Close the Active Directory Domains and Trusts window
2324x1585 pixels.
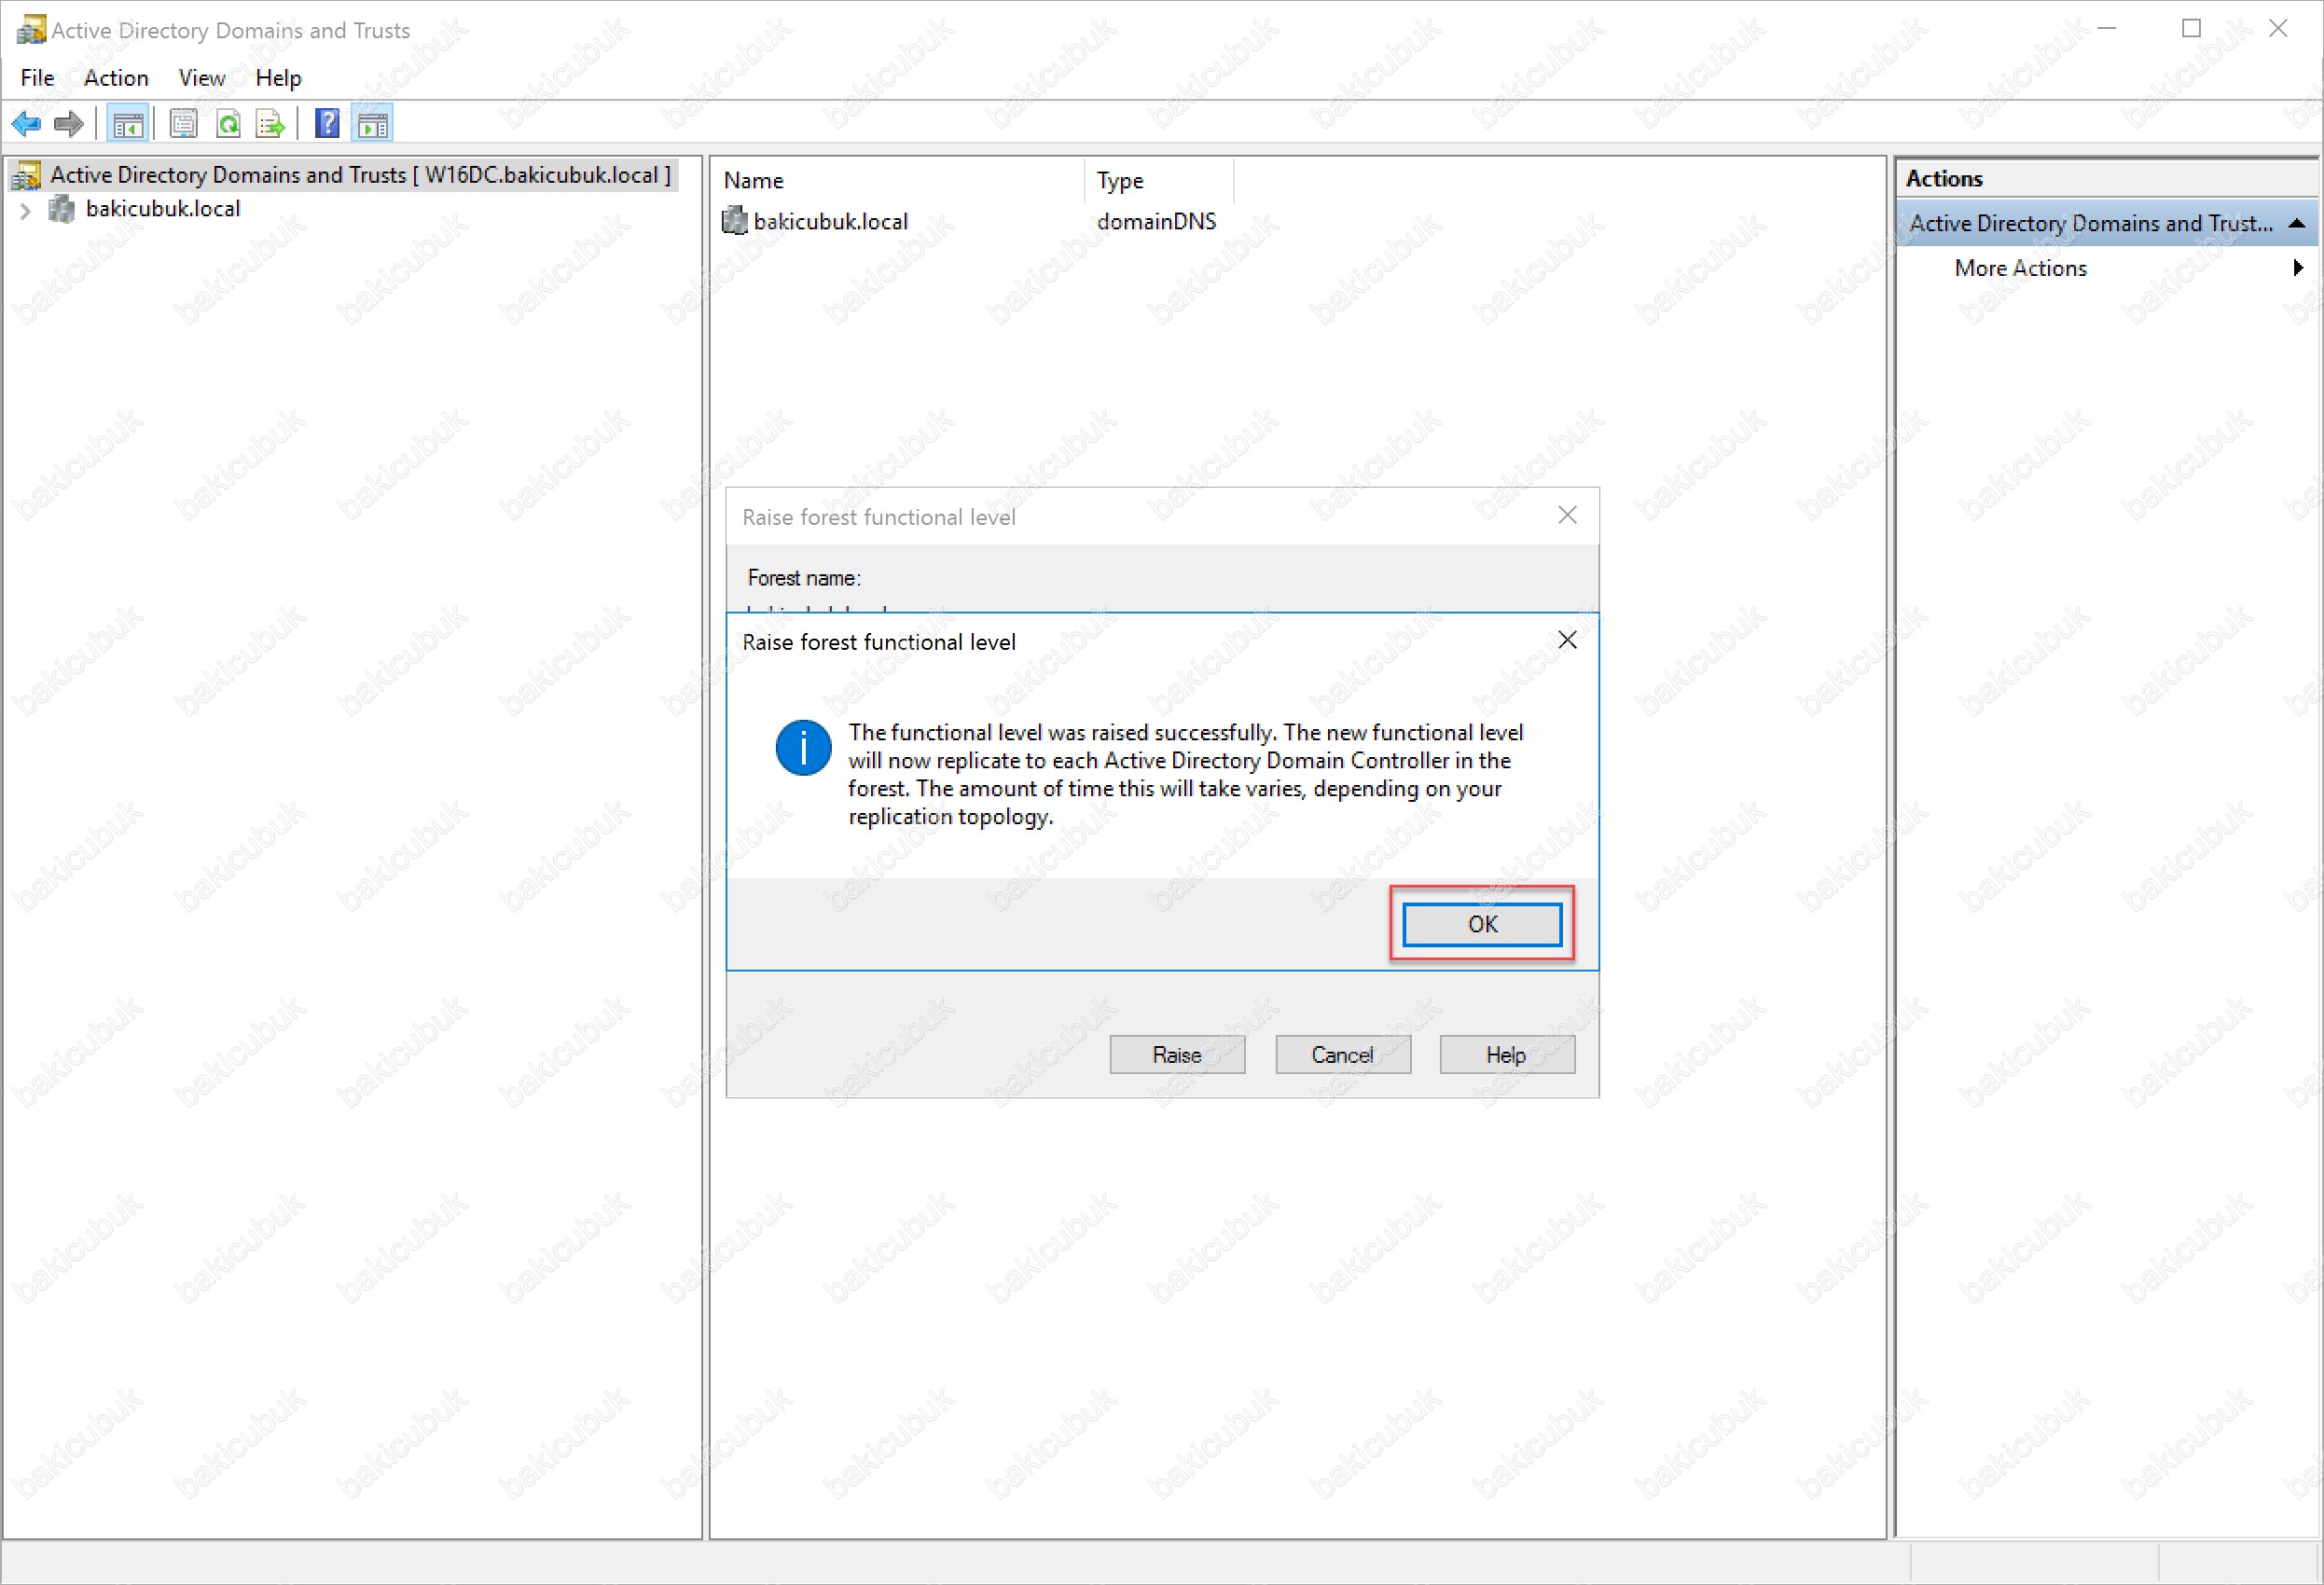(x=2277, y=29)
